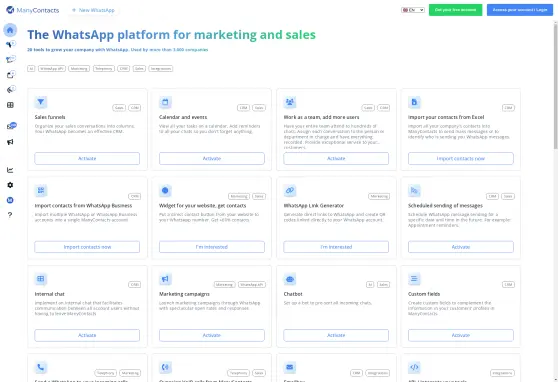Click the AI tag on Chatbot card

click(x=370, y=284)
